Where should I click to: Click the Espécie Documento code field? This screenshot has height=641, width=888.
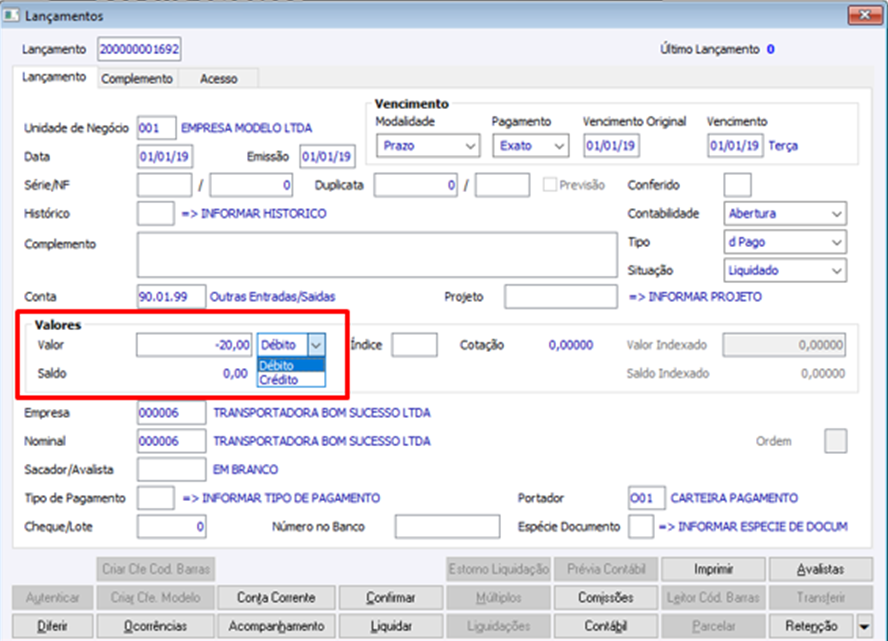[x=641, y=527]
